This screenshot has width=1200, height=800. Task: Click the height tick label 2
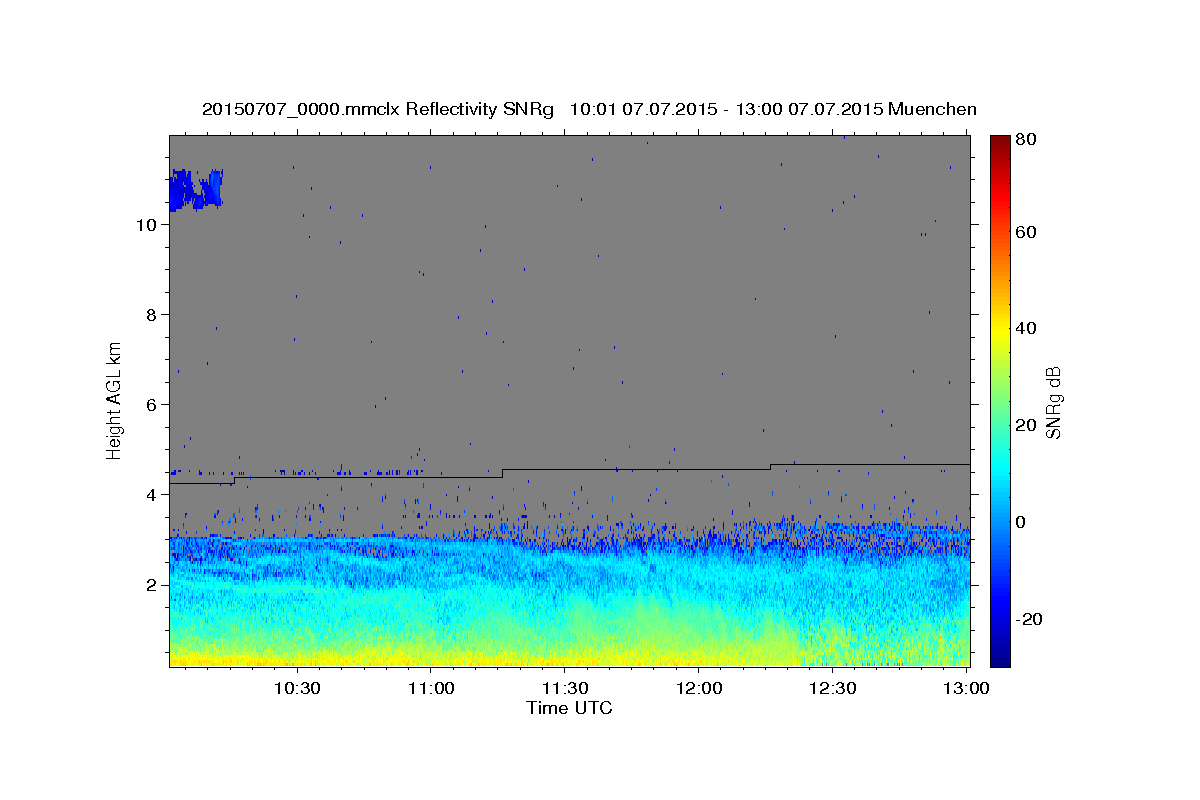151,585
